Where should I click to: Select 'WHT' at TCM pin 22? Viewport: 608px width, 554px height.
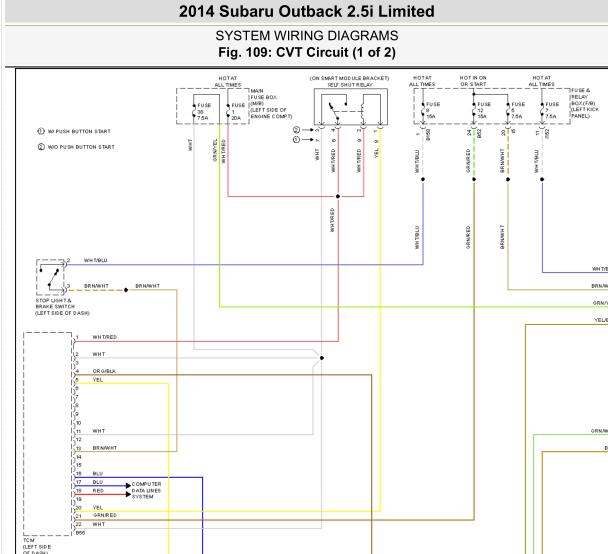pos(98,525)
